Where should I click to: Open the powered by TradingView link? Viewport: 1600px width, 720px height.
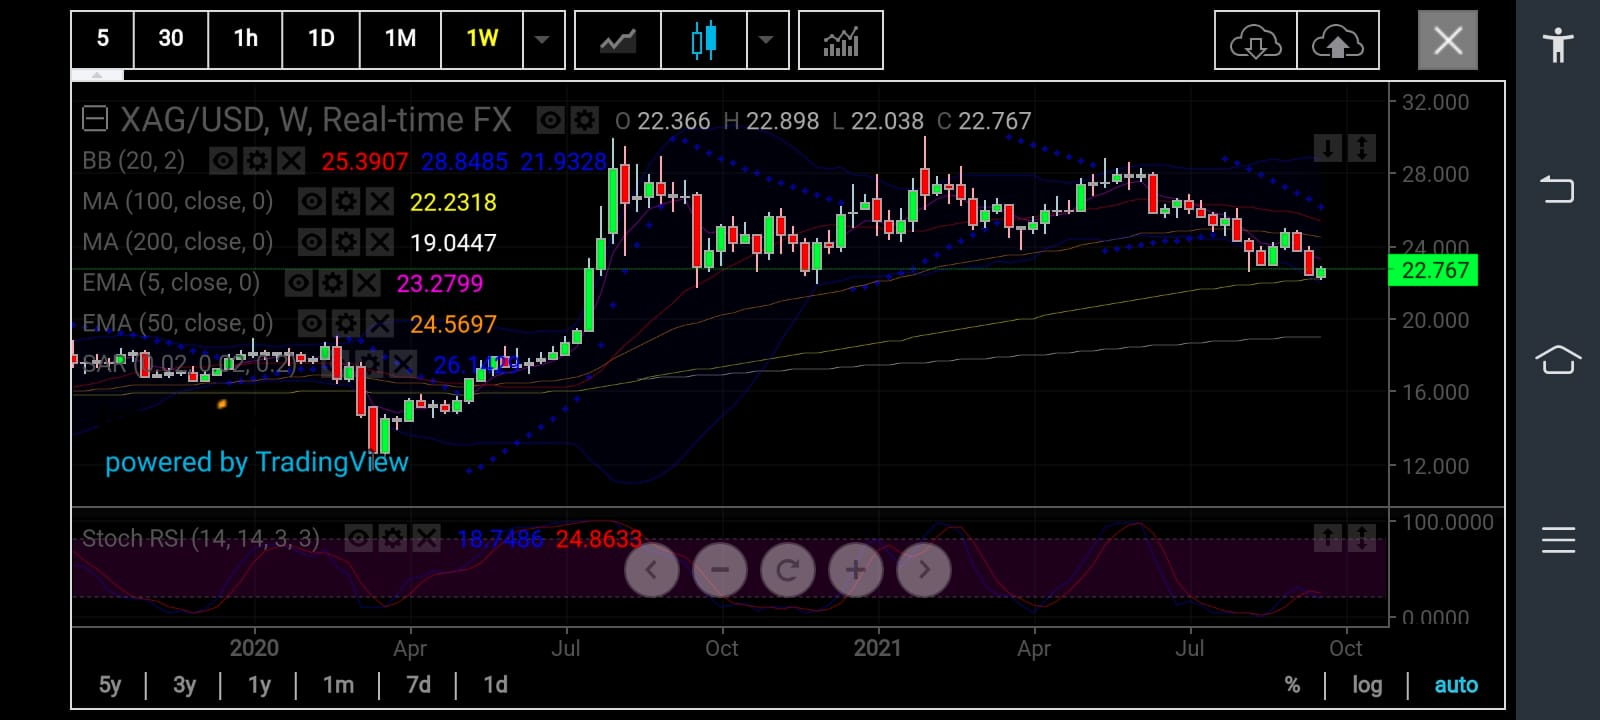(x=257, y=462)
